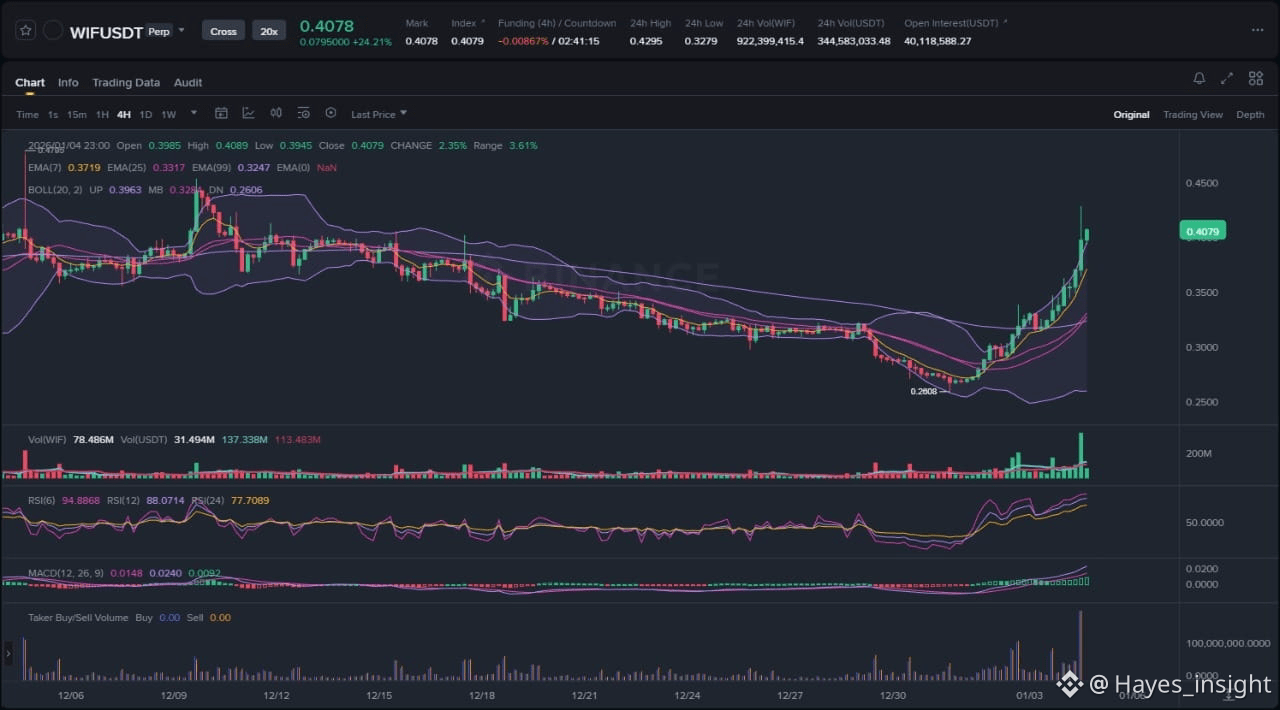Select the 4H interval
1280x710 pixels.
tap(124, 114)
